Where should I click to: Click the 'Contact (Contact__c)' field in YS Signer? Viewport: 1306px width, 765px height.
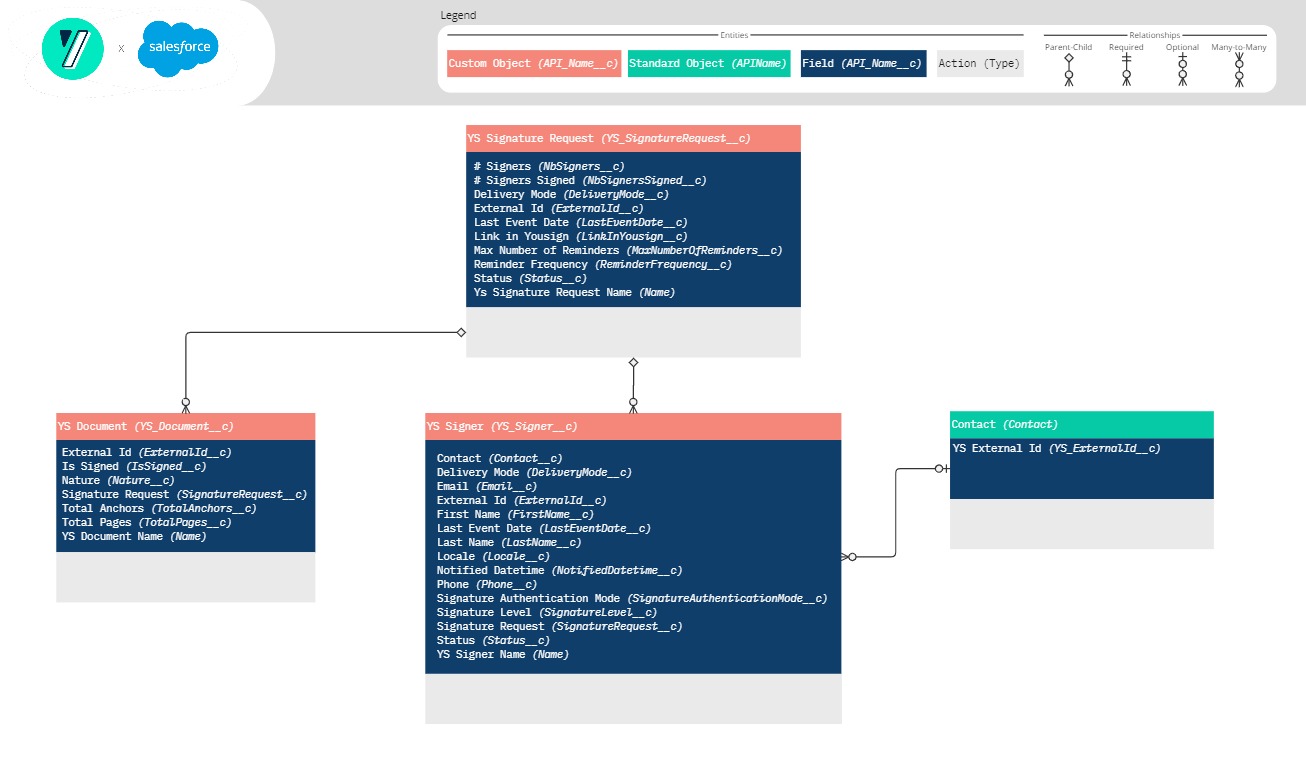(499, 458)
